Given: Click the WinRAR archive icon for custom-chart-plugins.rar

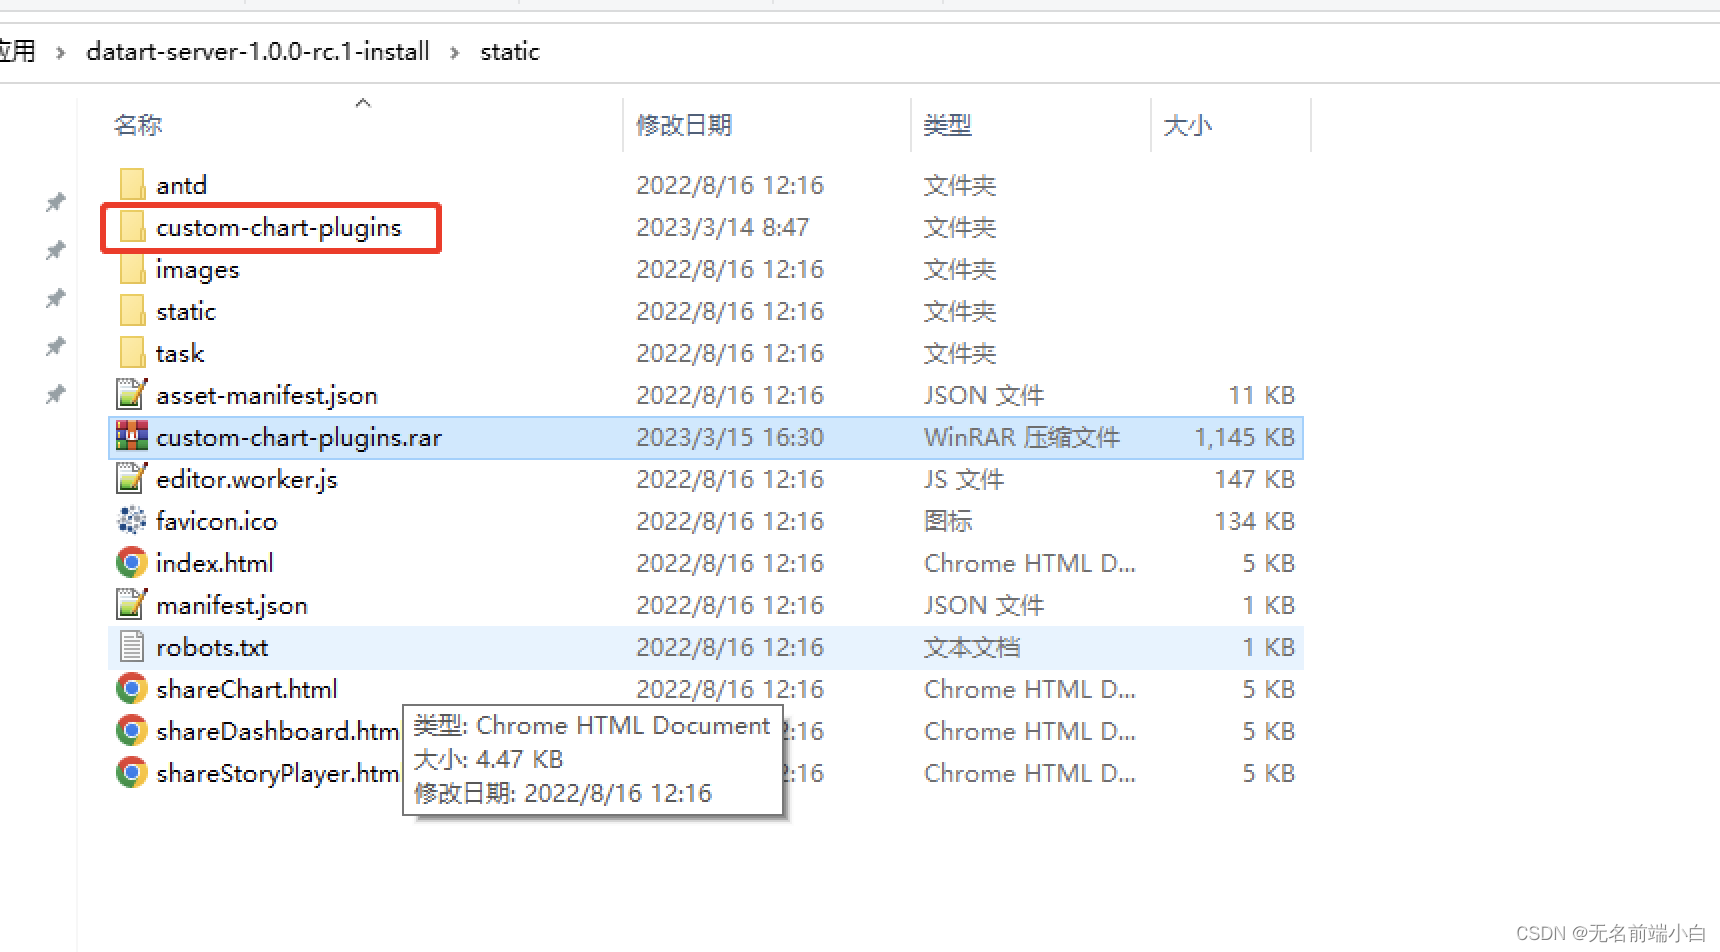Looking at the screenshot, I should 131,437.
